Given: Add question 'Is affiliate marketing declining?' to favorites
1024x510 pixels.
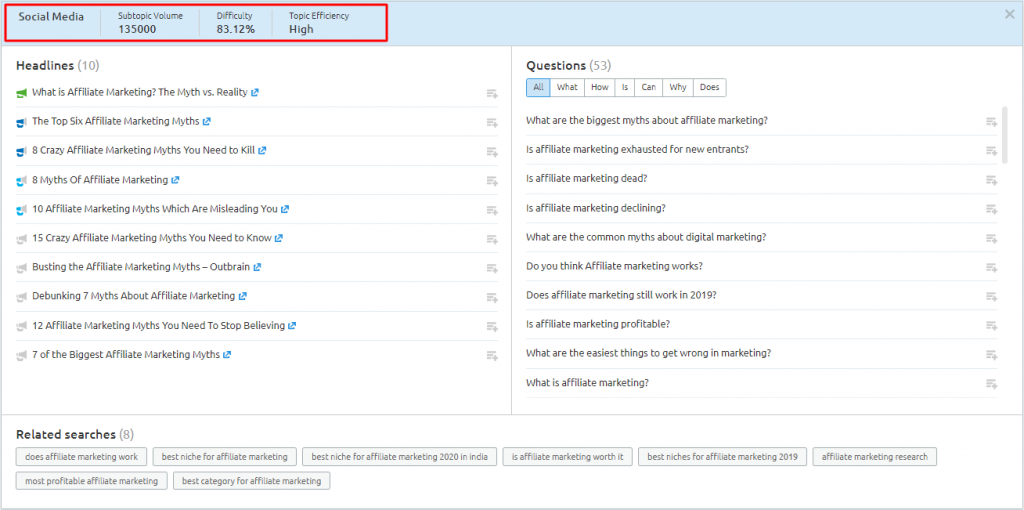Looking at the screenshot, I should click(x=991, y=209).
